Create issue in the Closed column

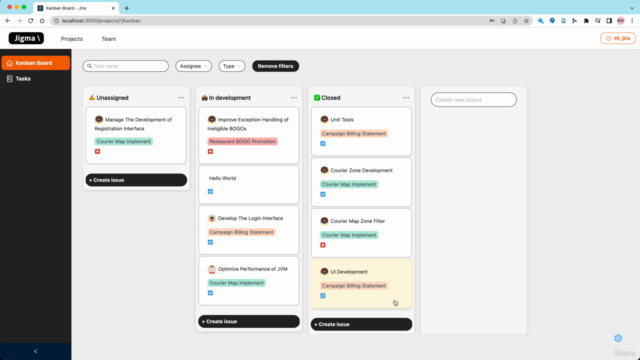(361, 324)
